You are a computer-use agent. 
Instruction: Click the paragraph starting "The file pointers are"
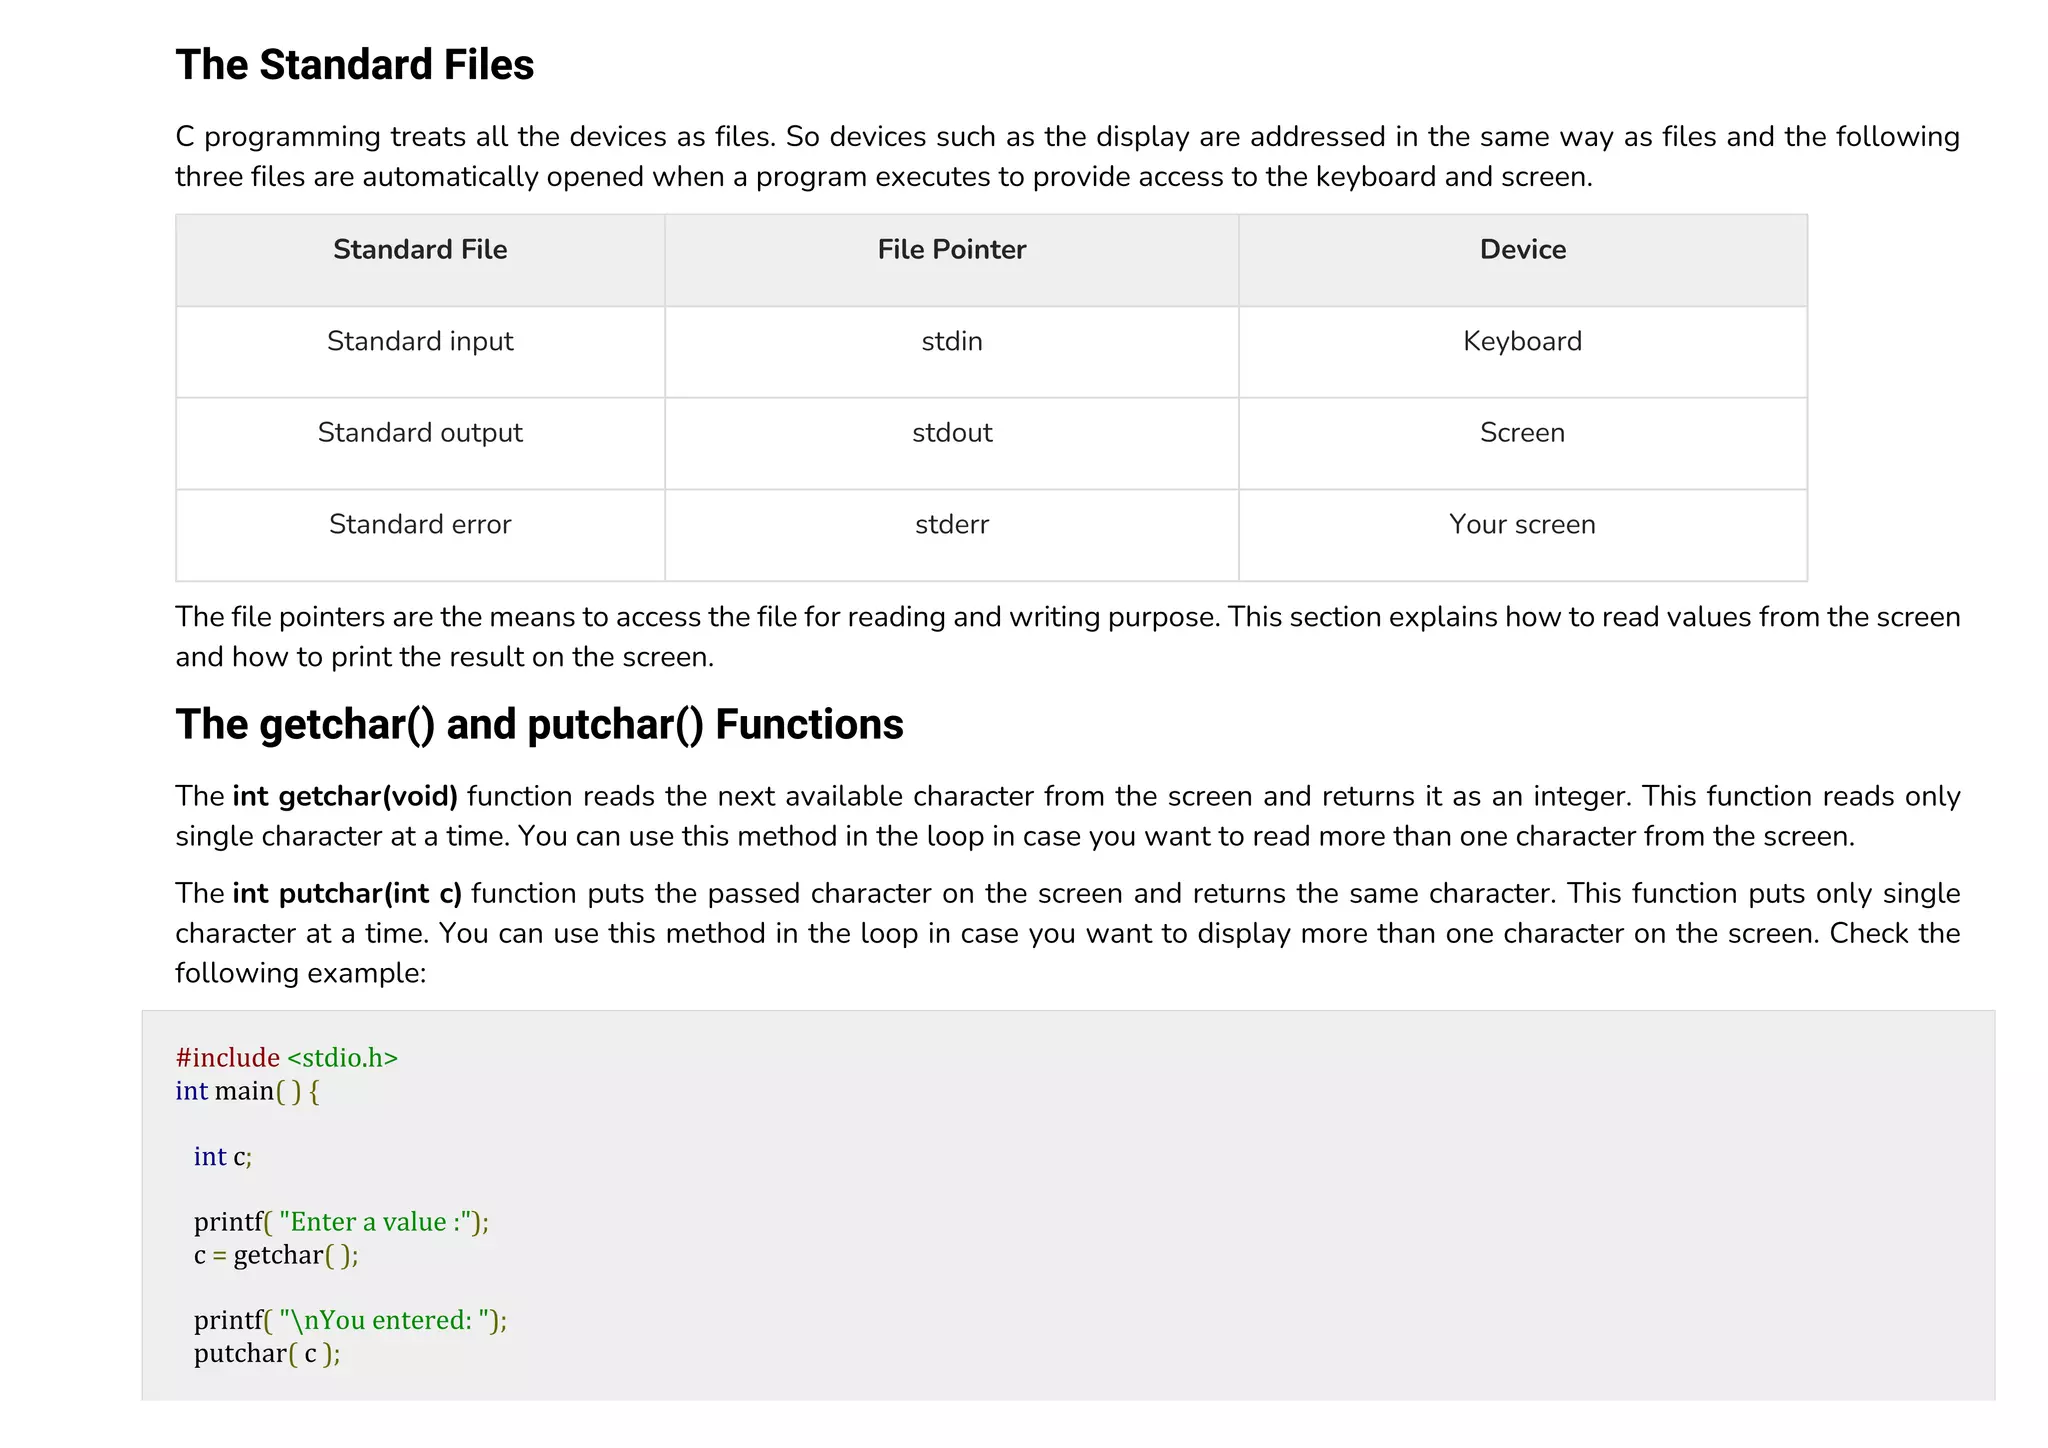pos(1067,637)
